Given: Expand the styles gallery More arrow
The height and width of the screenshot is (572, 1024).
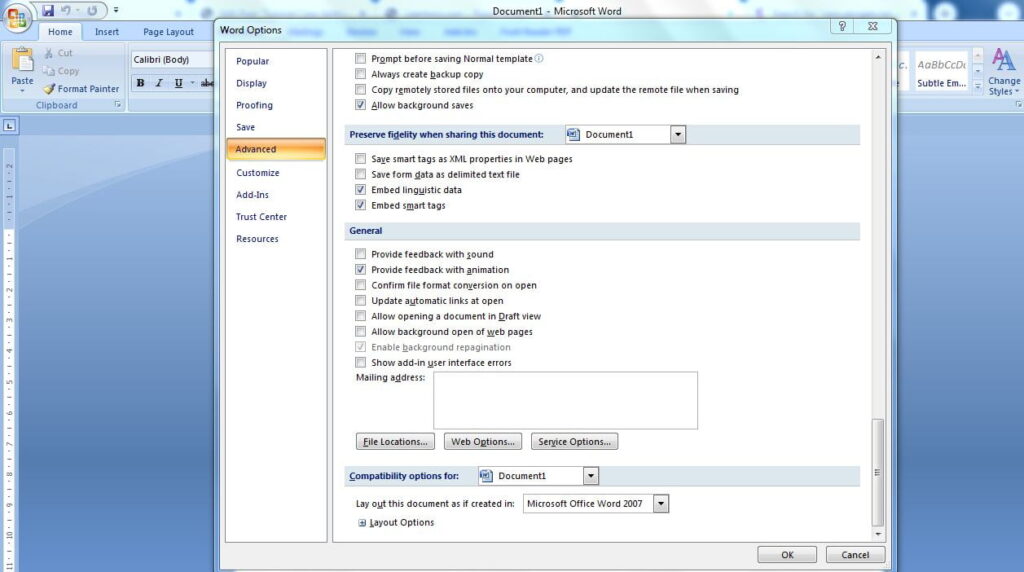Looking at the screenshot, I should [978, 86].
